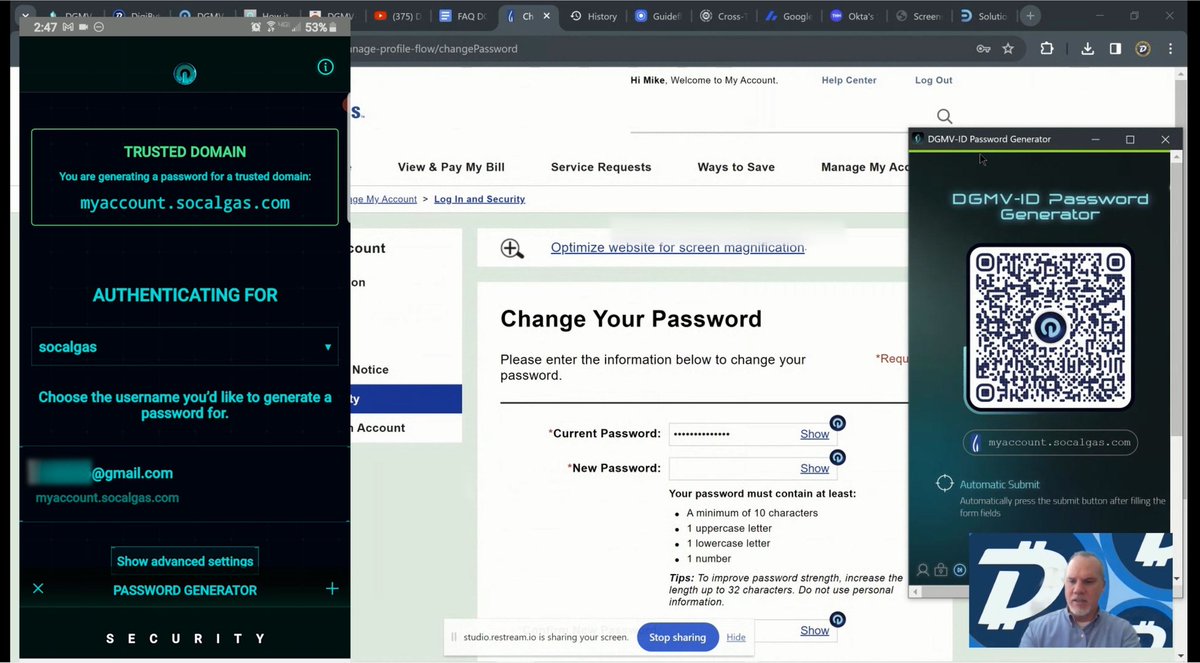
Task: Click Stop sharing button
Action: coord(677,637)
